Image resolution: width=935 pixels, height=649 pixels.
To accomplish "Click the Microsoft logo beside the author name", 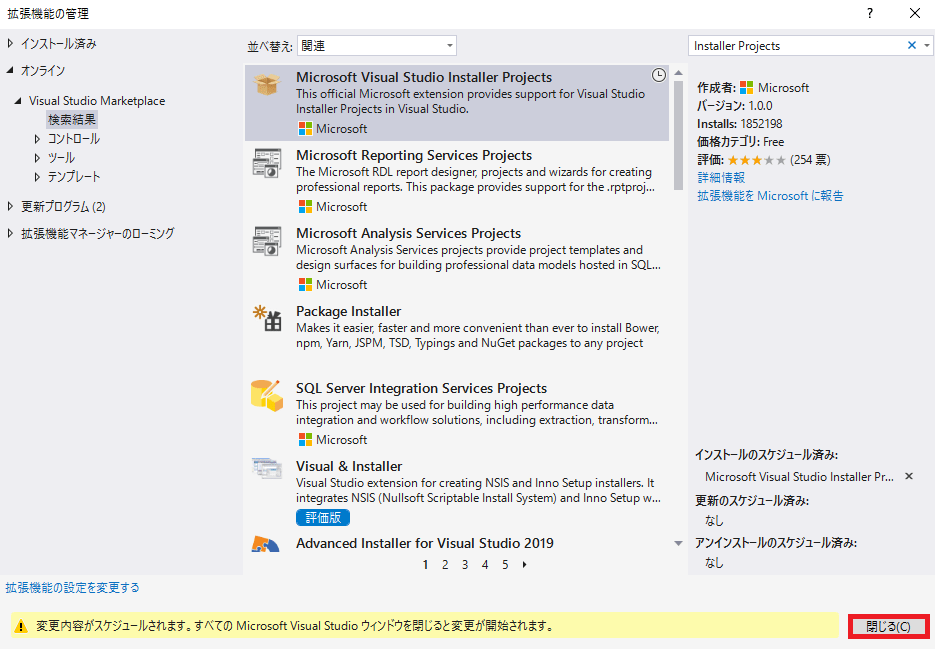I will [x=747, y=88].
